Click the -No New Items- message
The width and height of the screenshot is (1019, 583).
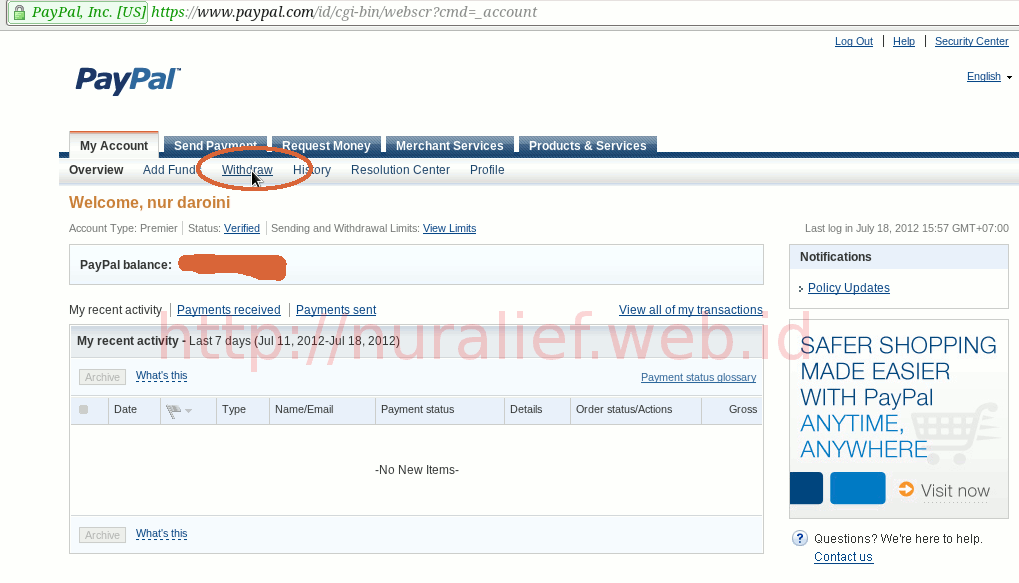(x=417, y=470)
